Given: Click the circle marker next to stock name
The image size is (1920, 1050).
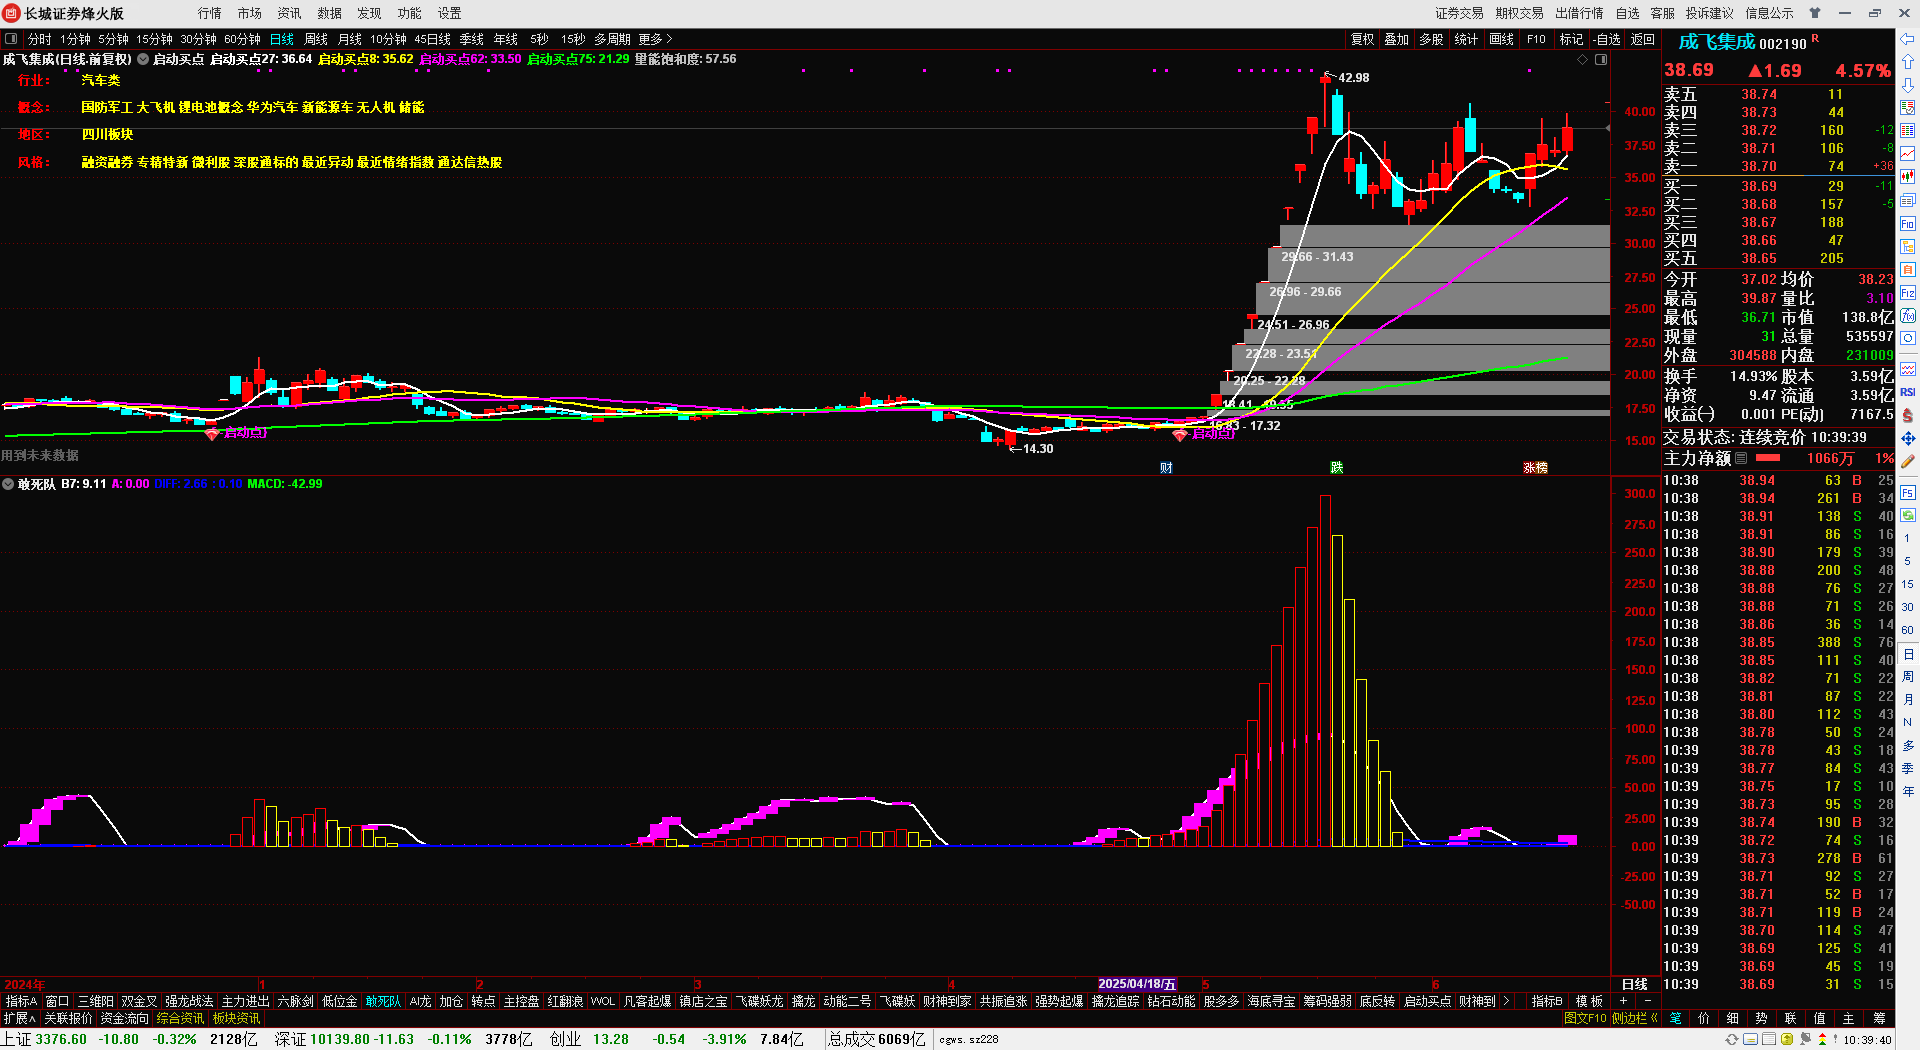Looking at the screenshot, I should click(143, 60).
